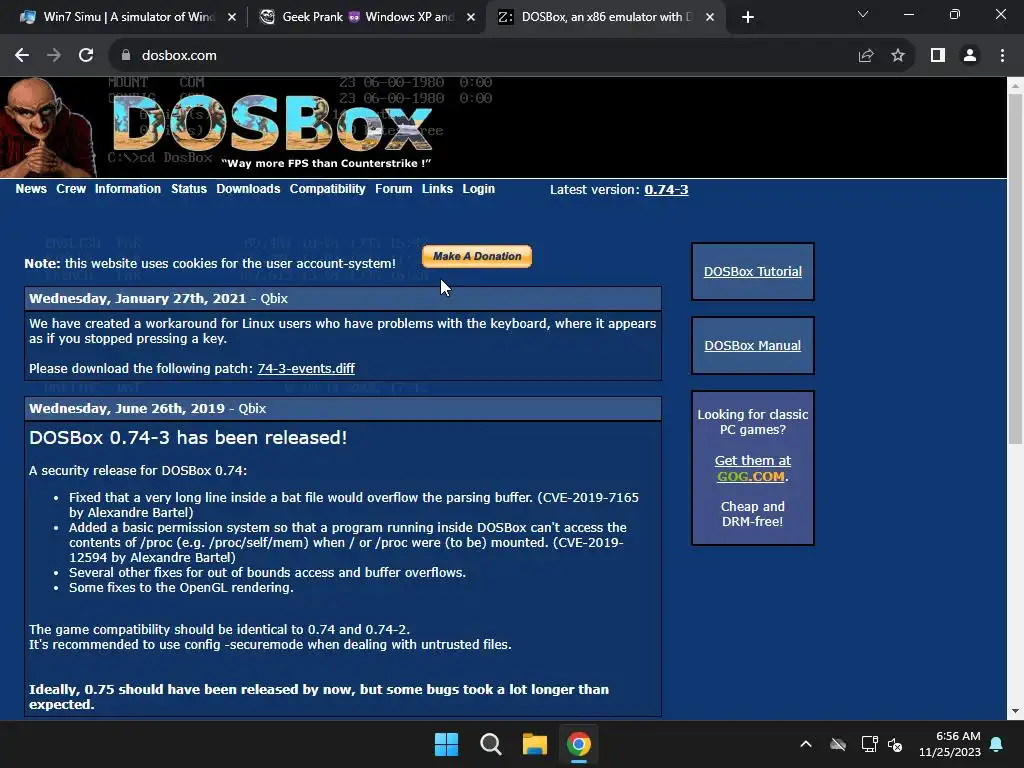Go to the Status page

(x=189, y=189)
